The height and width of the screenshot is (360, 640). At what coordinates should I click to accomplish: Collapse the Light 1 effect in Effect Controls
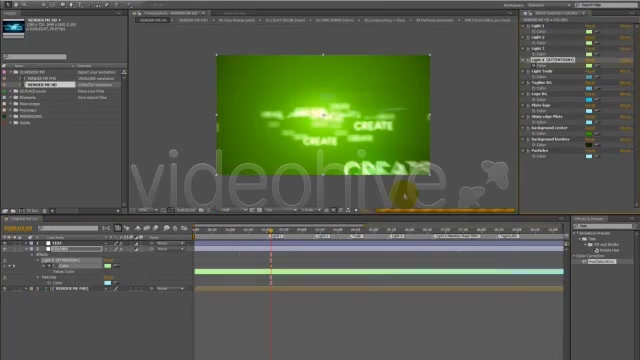(523, 26)
